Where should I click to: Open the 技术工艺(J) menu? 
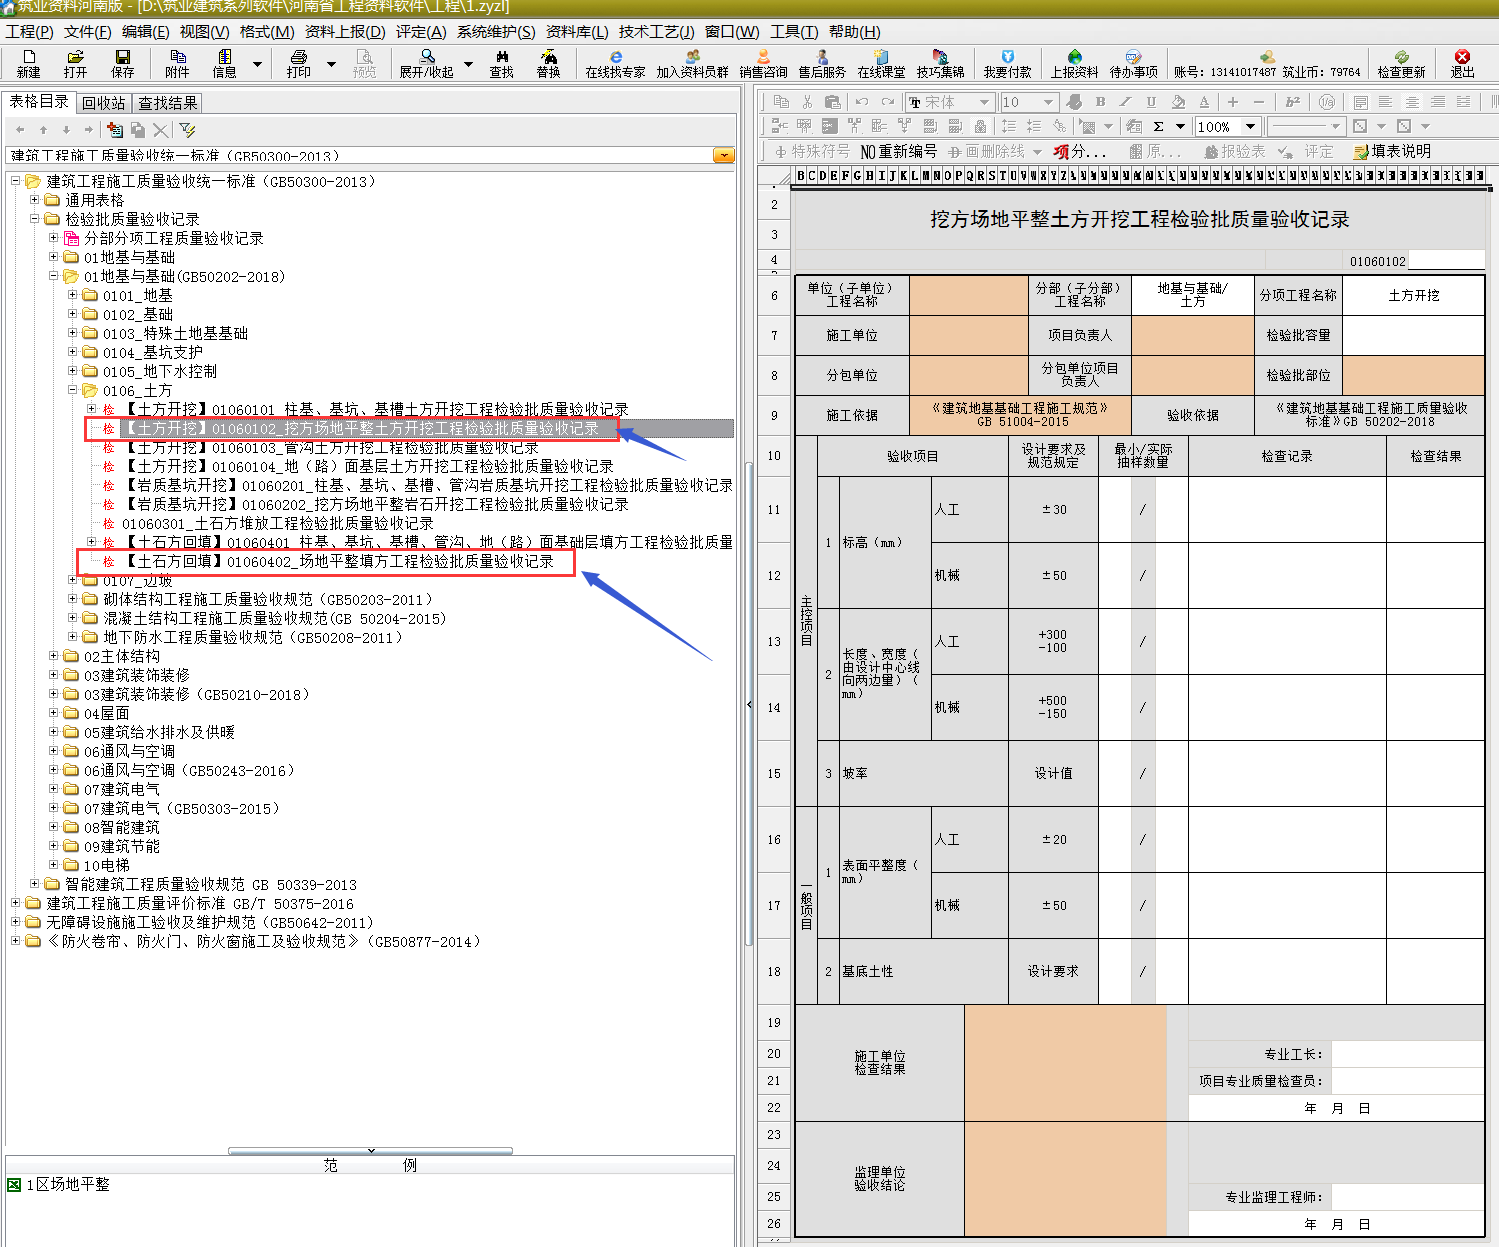656,32
